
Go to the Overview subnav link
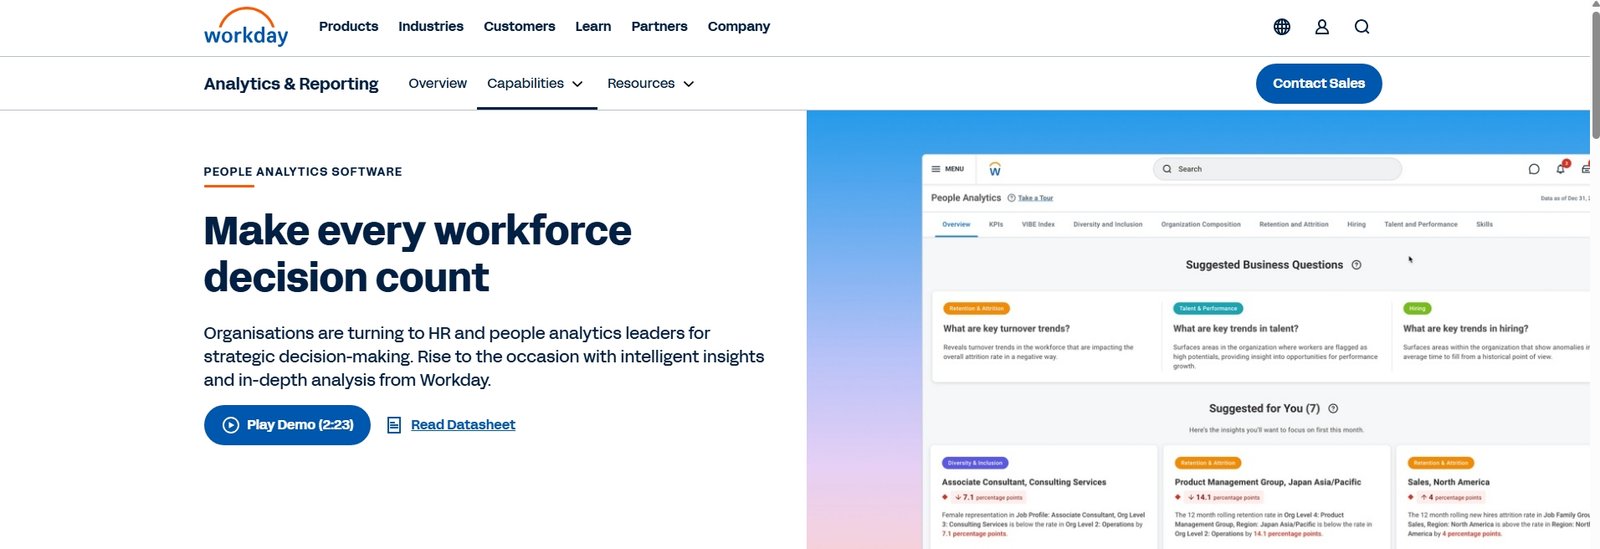(x=438, y=83)
